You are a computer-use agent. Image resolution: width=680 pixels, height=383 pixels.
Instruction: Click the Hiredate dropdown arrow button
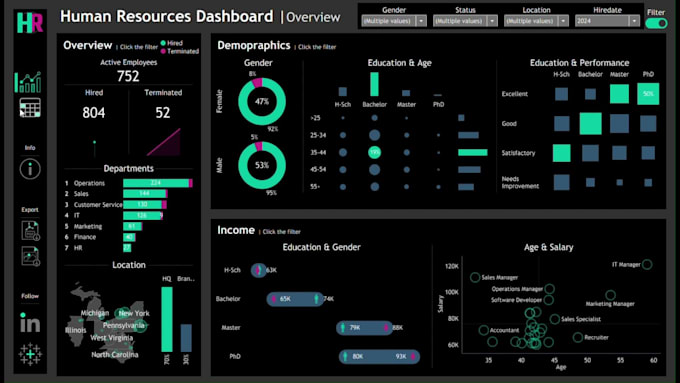634,21
